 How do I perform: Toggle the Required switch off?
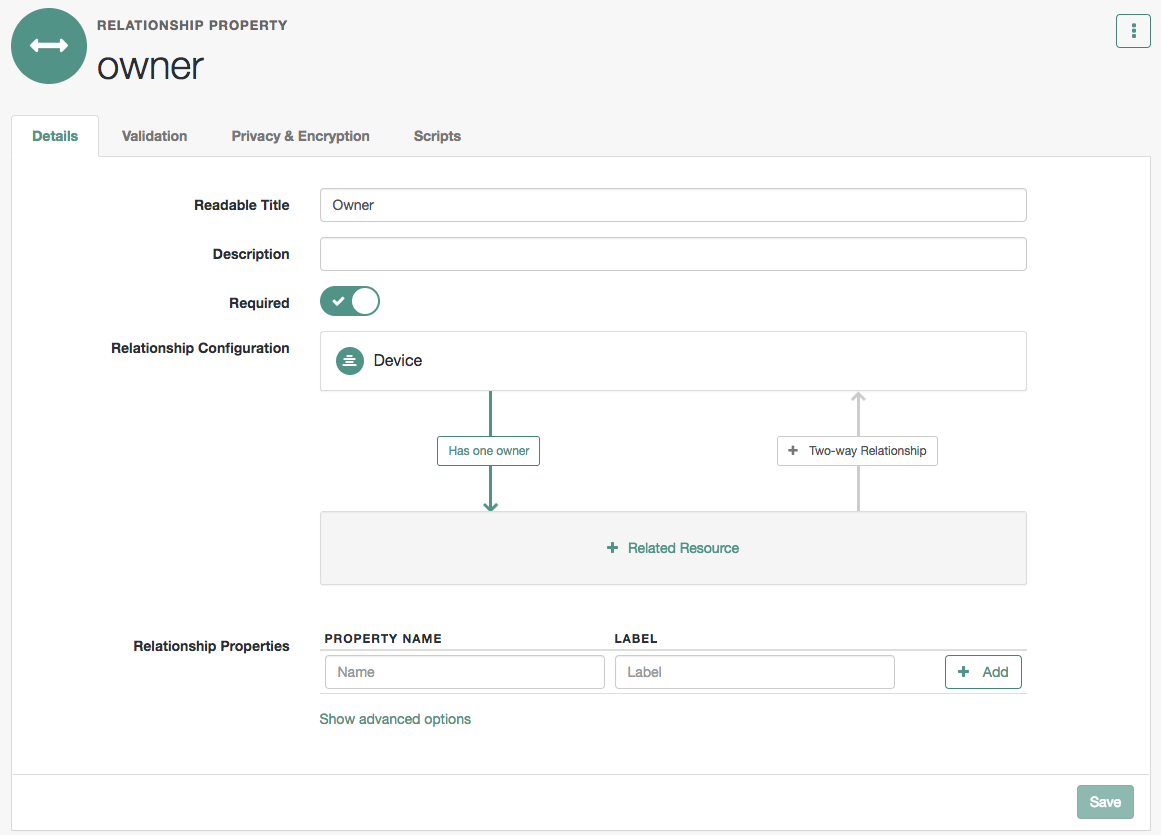tap(350, 302)
